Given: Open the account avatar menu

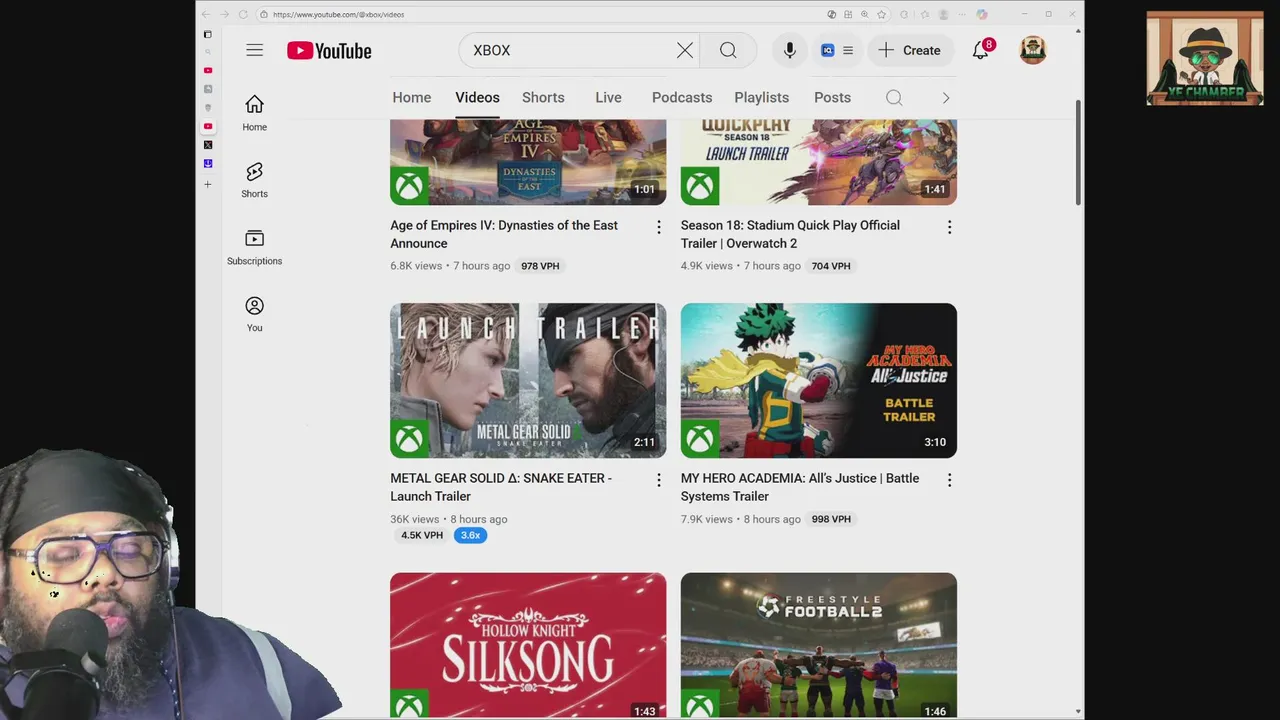Looking at the screenshot, I should tap(1033, 50).
